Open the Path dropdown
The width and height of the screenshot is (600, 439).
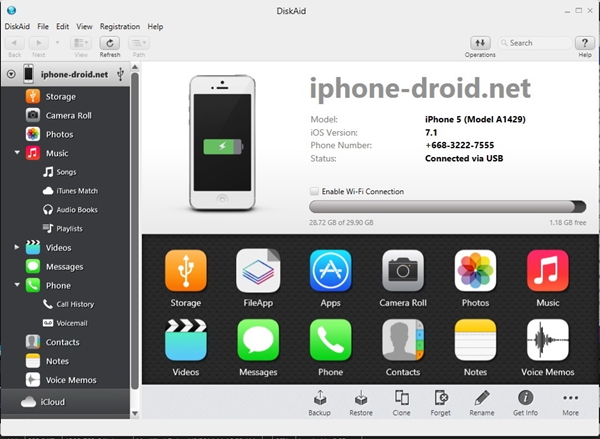point(139,43)
